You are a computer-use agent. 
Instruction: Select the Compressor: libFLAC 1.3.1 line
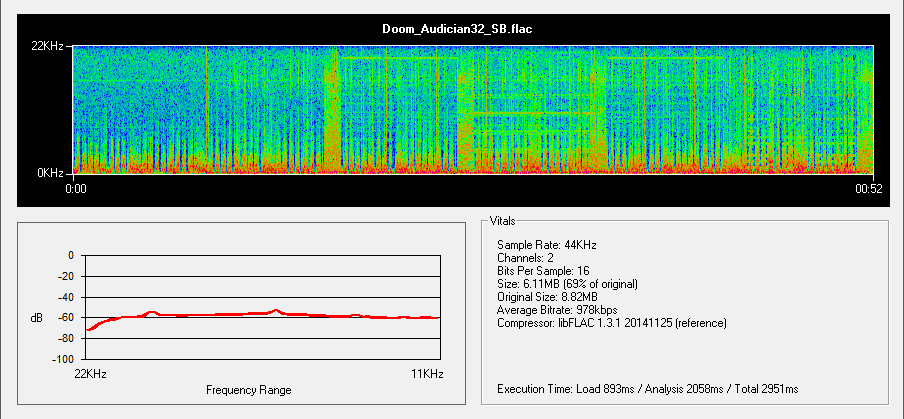(611, 323)
